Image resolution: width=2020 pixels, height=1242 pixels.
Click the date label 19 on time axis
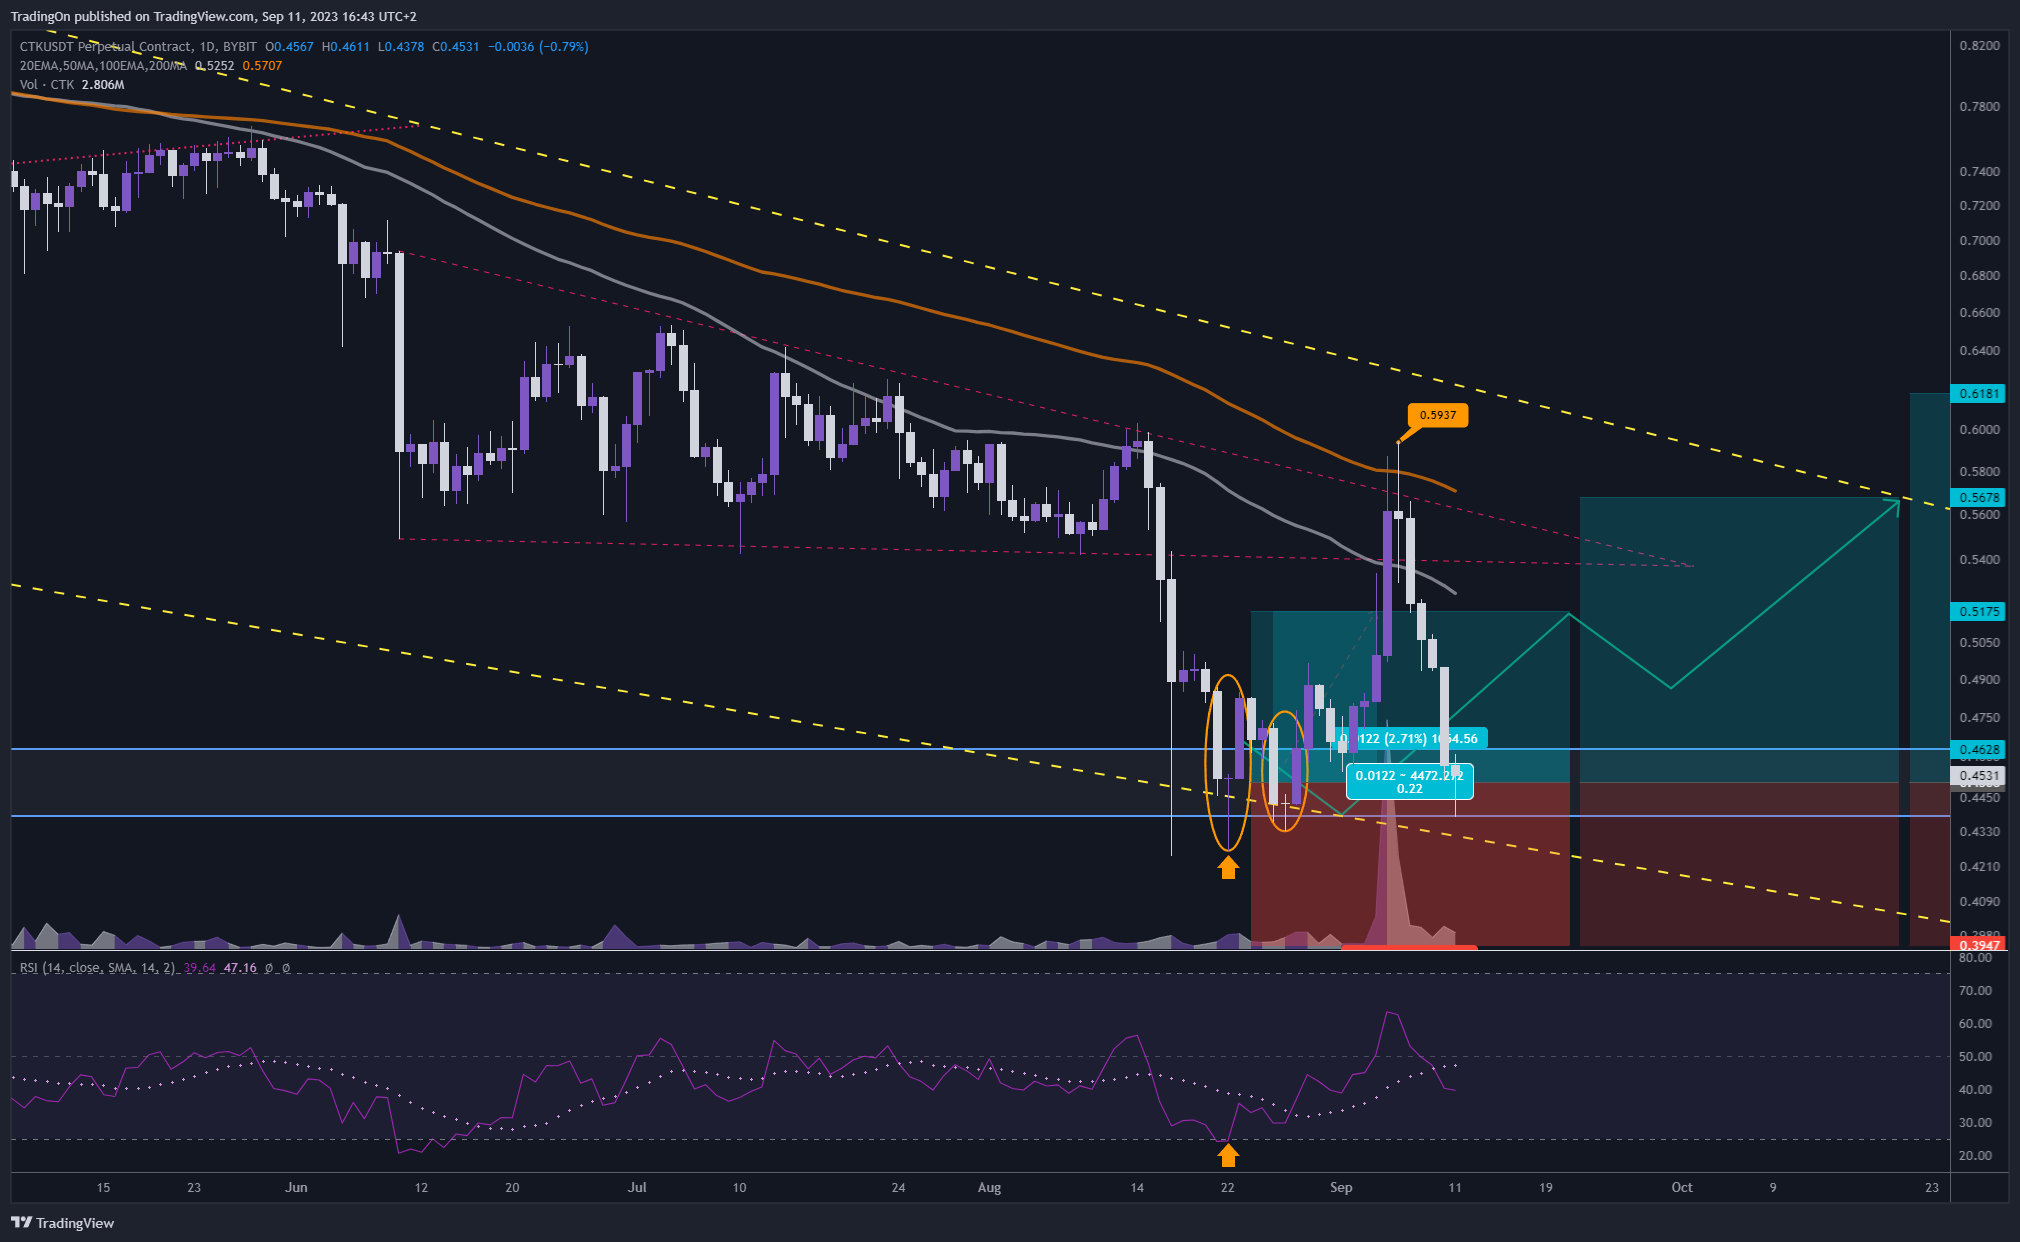[1546, 1188]
